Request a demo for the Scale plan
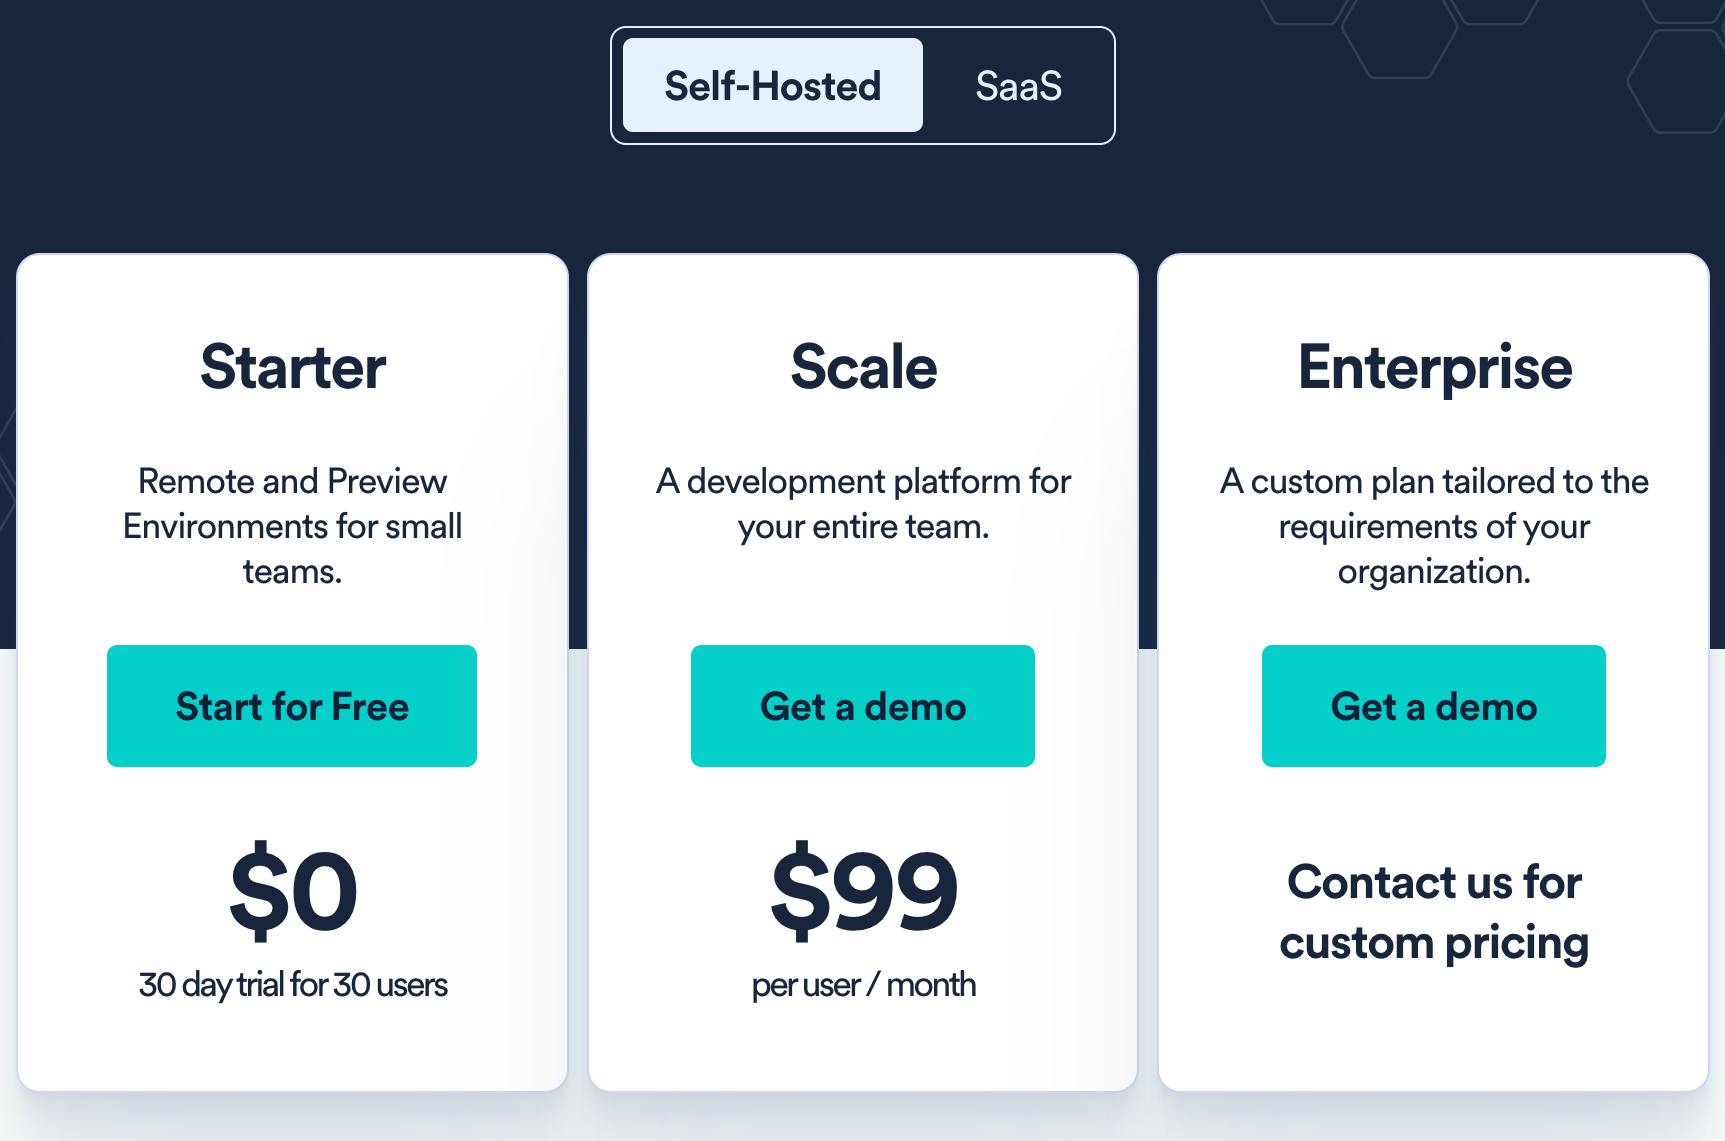 pyautogui.click(x=862, y=706)
